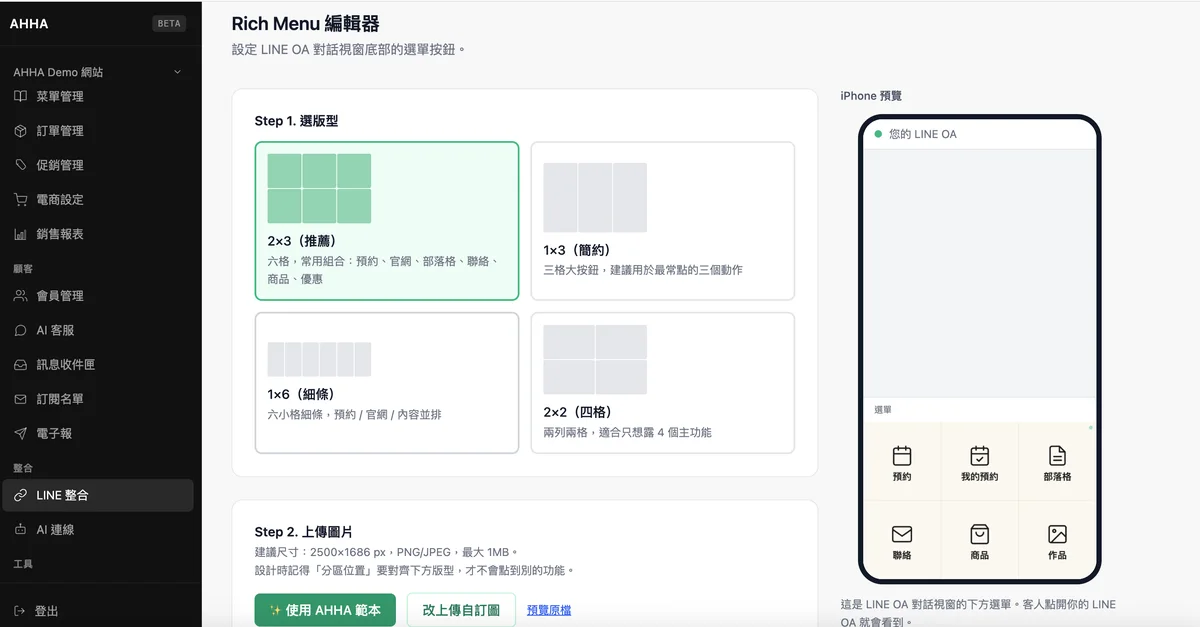Click the 訊息收件匣 inbox icon
This screenshot has width=1200, height=627.
[20, 365]
